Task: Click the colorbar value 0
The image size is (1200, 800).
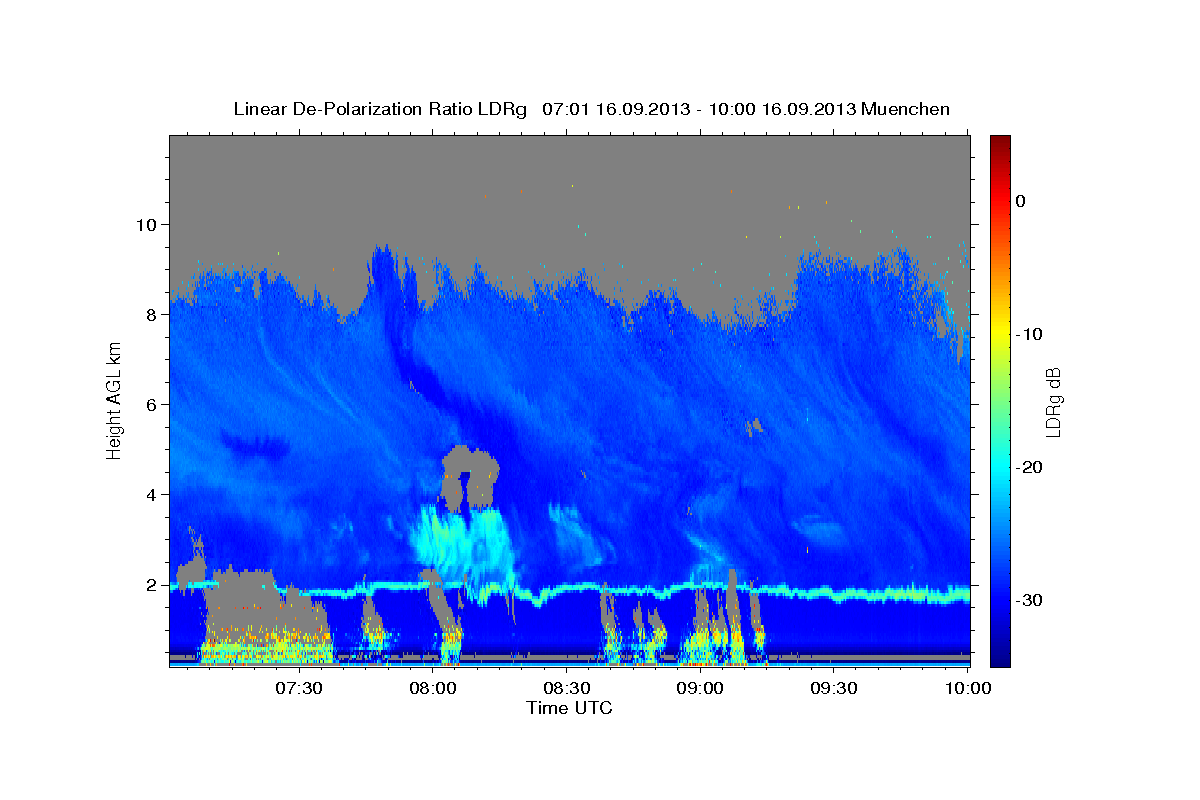Action: coord(1021,201)
